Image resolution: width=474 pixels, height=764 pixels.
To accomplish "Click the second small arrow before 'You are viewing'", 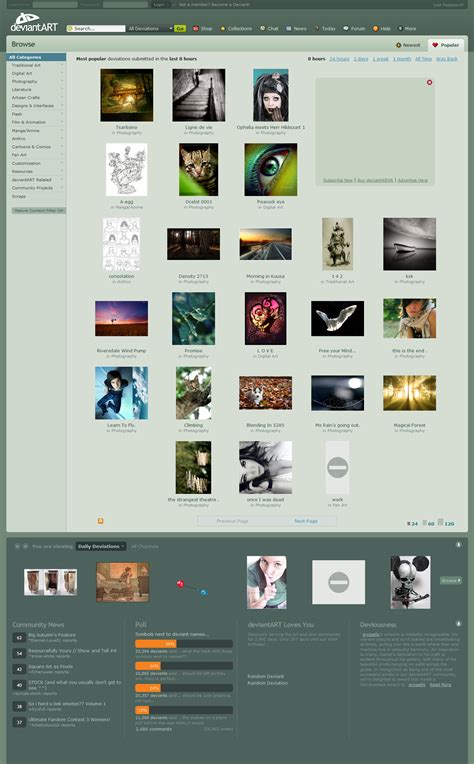I will (25, 546).
